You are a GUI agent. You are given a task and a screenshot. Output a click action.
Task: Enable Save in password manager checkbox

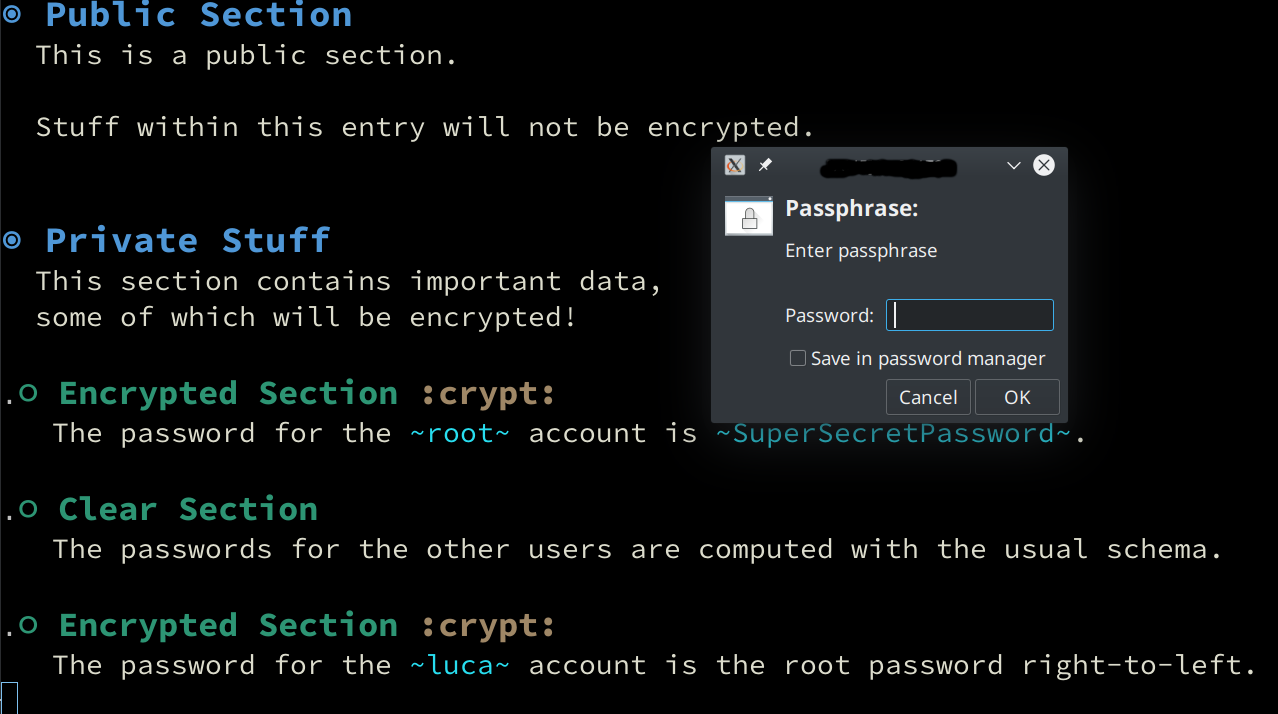click(x=798, y=358)
